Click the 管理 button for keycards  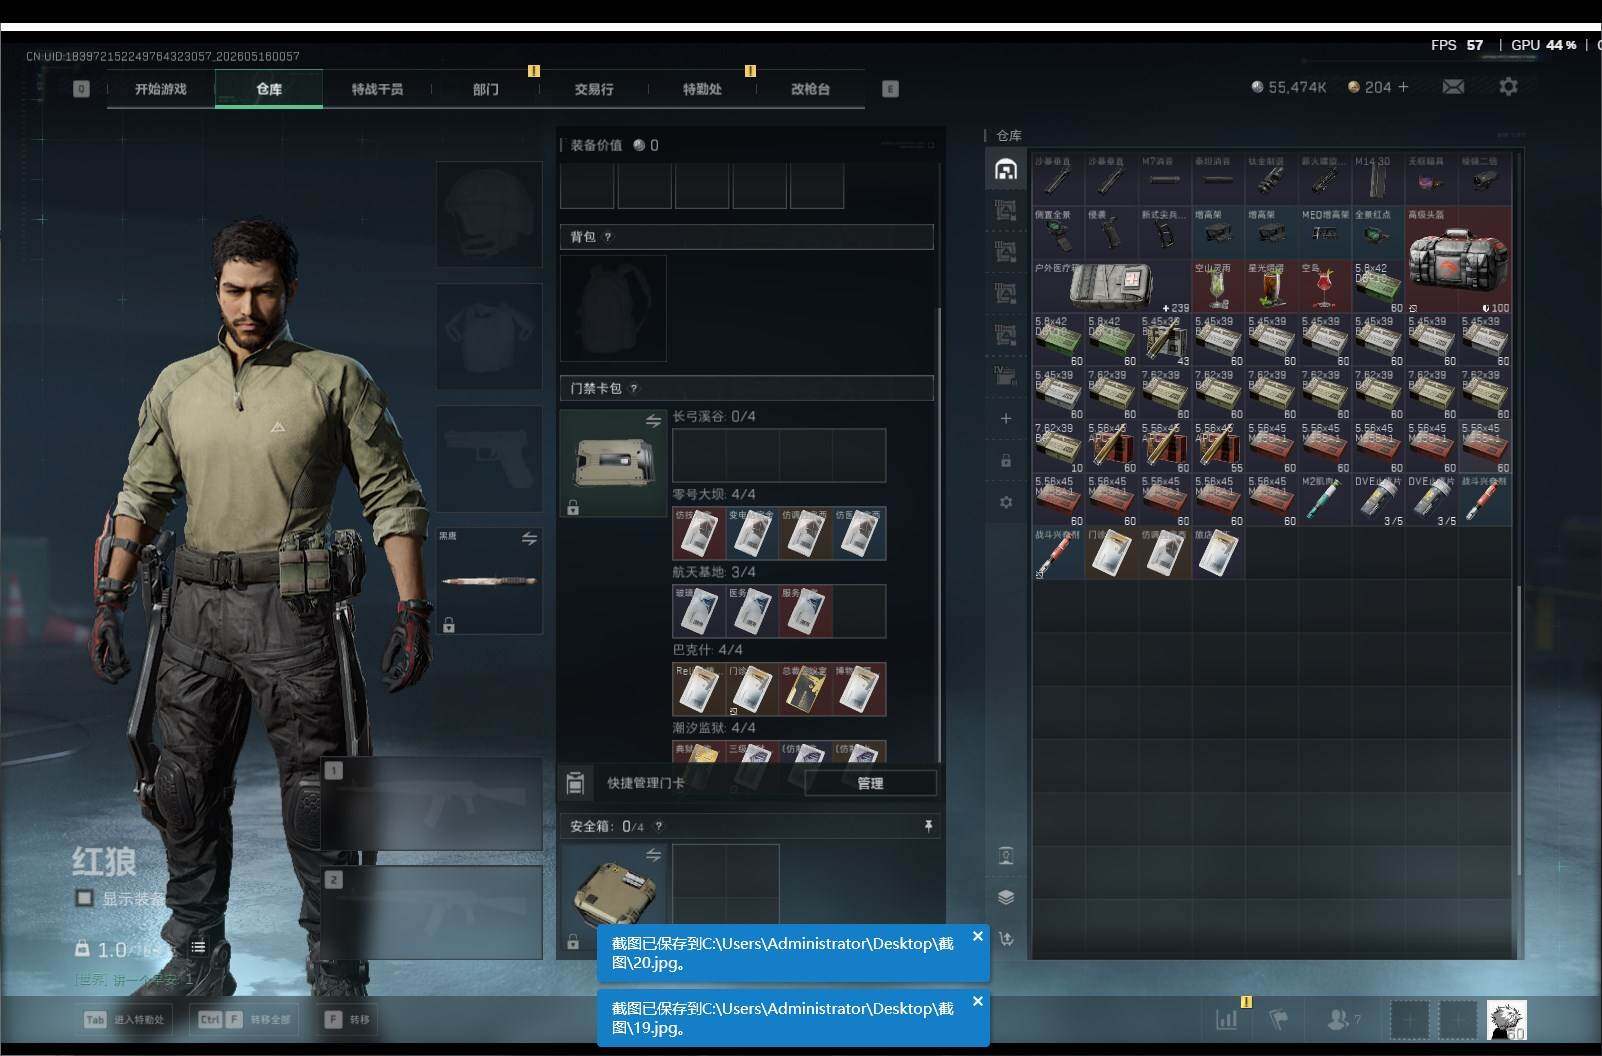click(x=870, y=783)
